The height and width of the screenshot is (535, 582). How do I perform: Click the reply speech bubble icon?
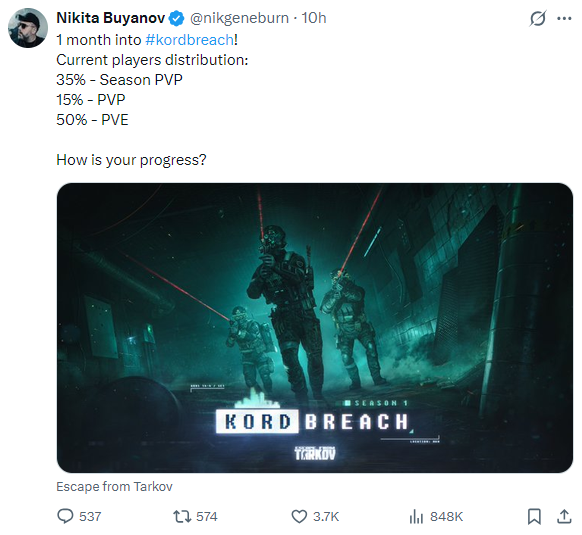pos(65,516)
